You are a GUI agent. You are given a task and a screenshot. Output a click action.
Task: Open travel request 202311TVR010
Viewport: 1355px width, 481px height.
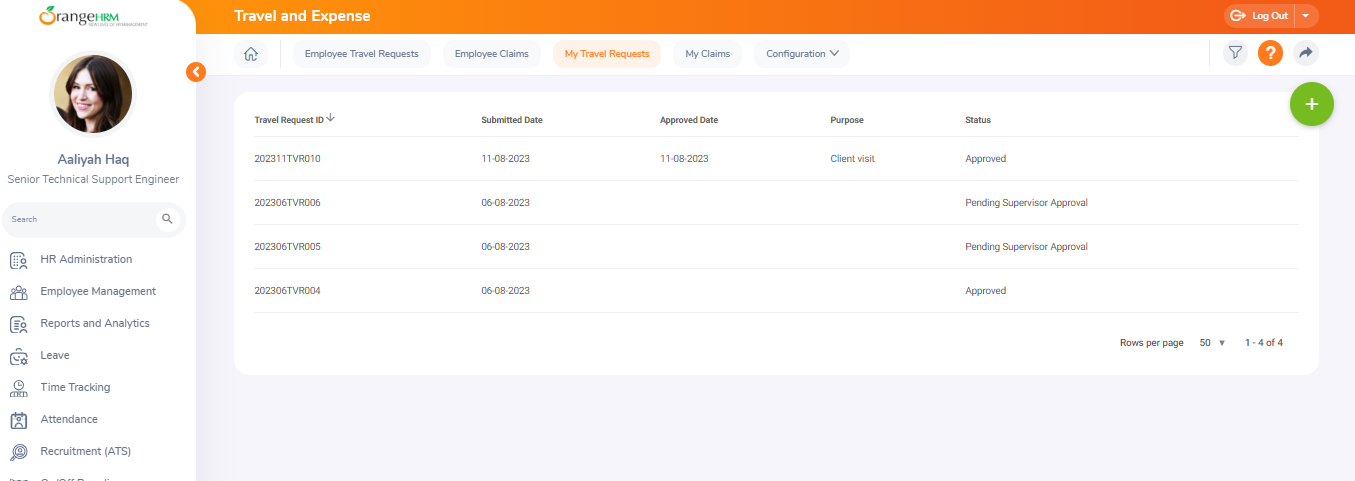coord(287,159)
